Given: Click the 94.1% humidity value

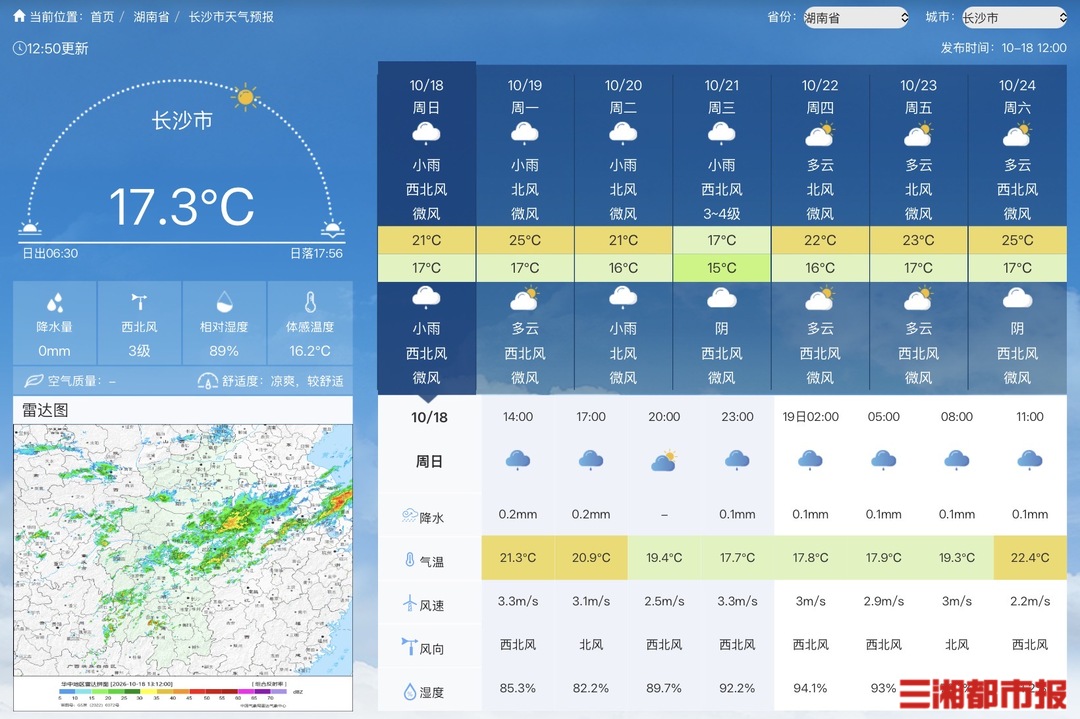Looking at the screenshot, I should pos(810,688).
